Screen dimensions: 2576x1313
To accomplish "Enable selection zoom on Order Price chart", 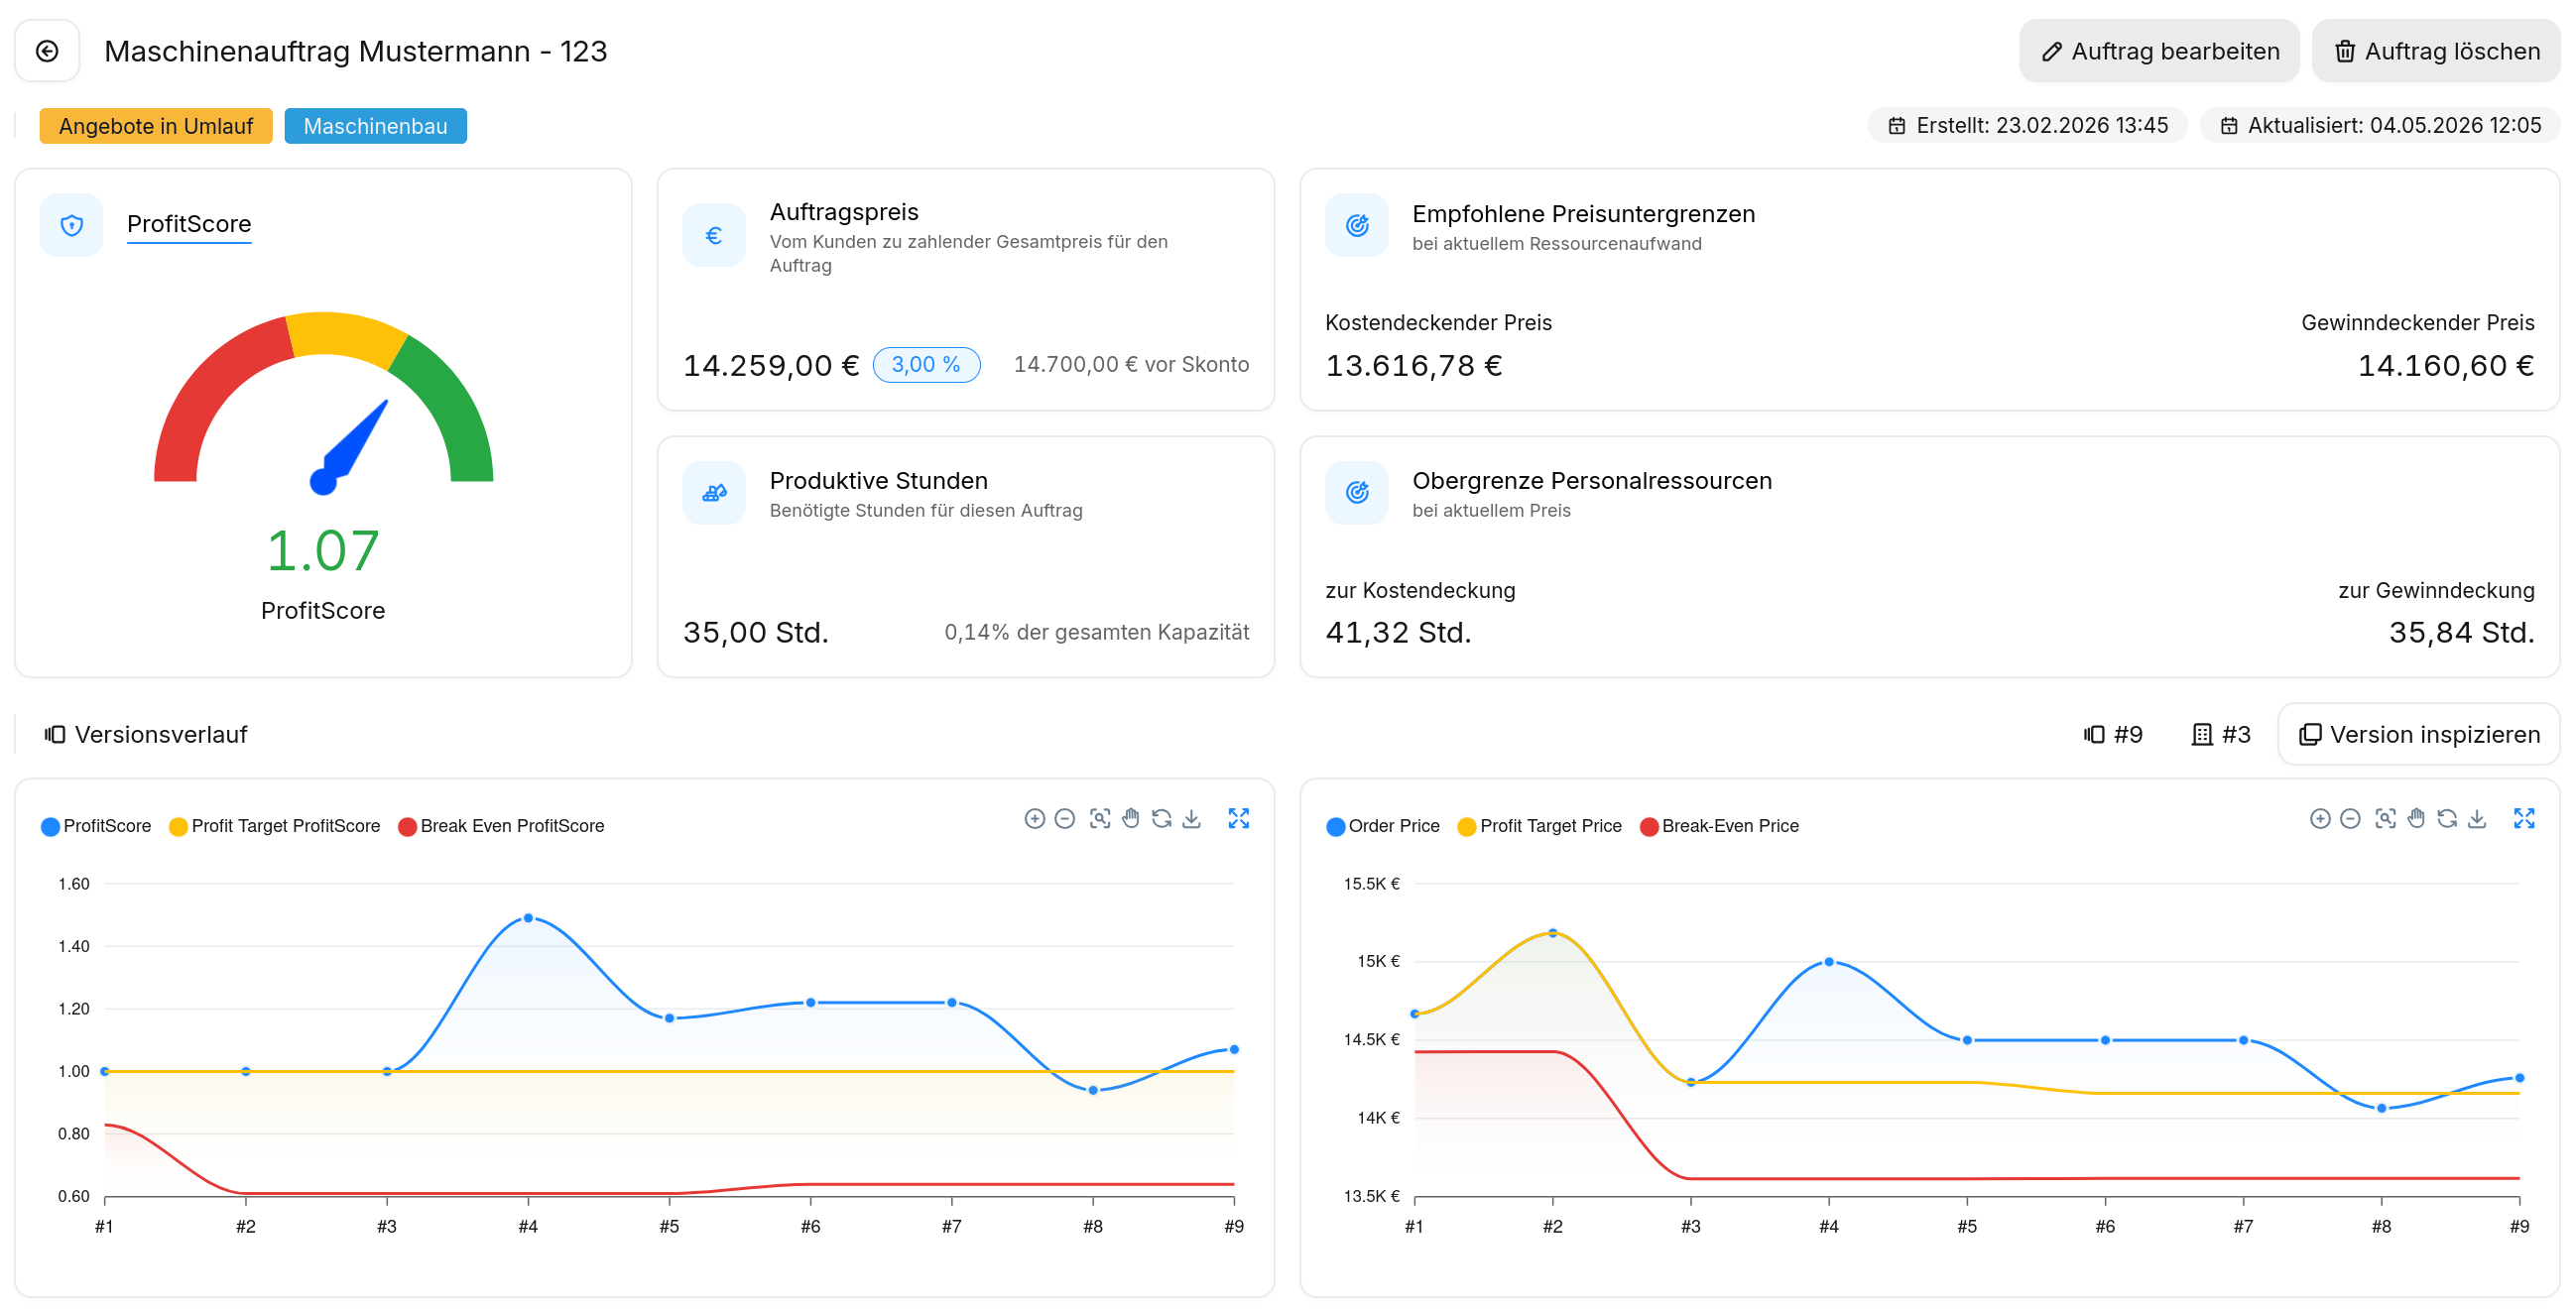I will pos(2384,819).
